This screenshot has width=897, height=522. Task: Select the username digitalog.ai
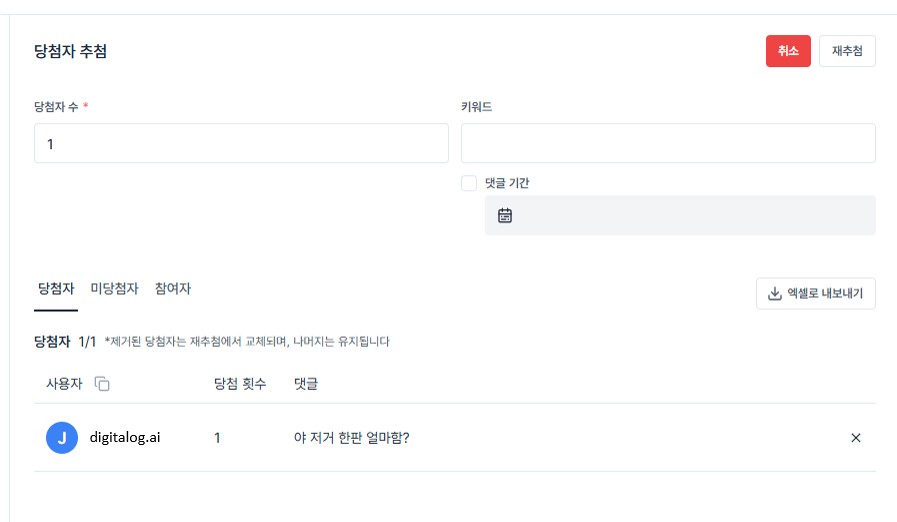125,438
